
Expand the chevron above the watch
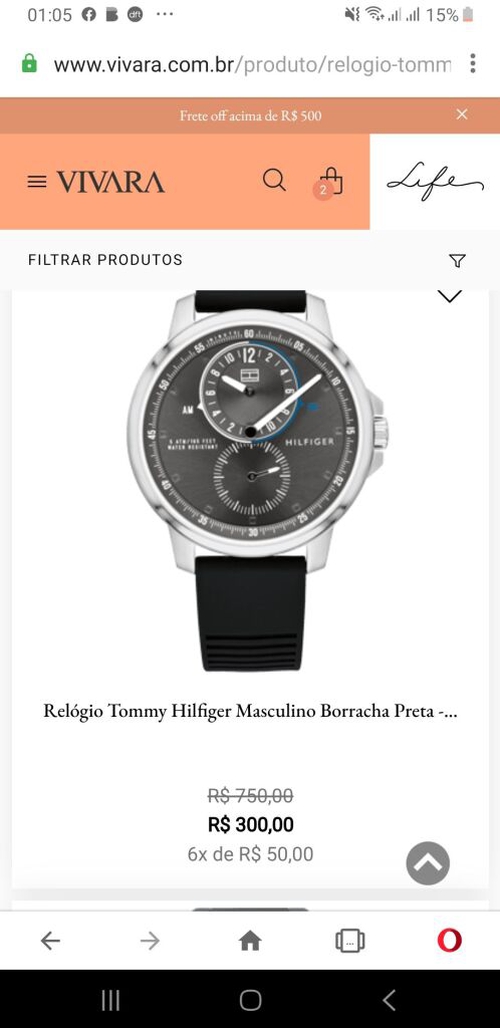449,296
